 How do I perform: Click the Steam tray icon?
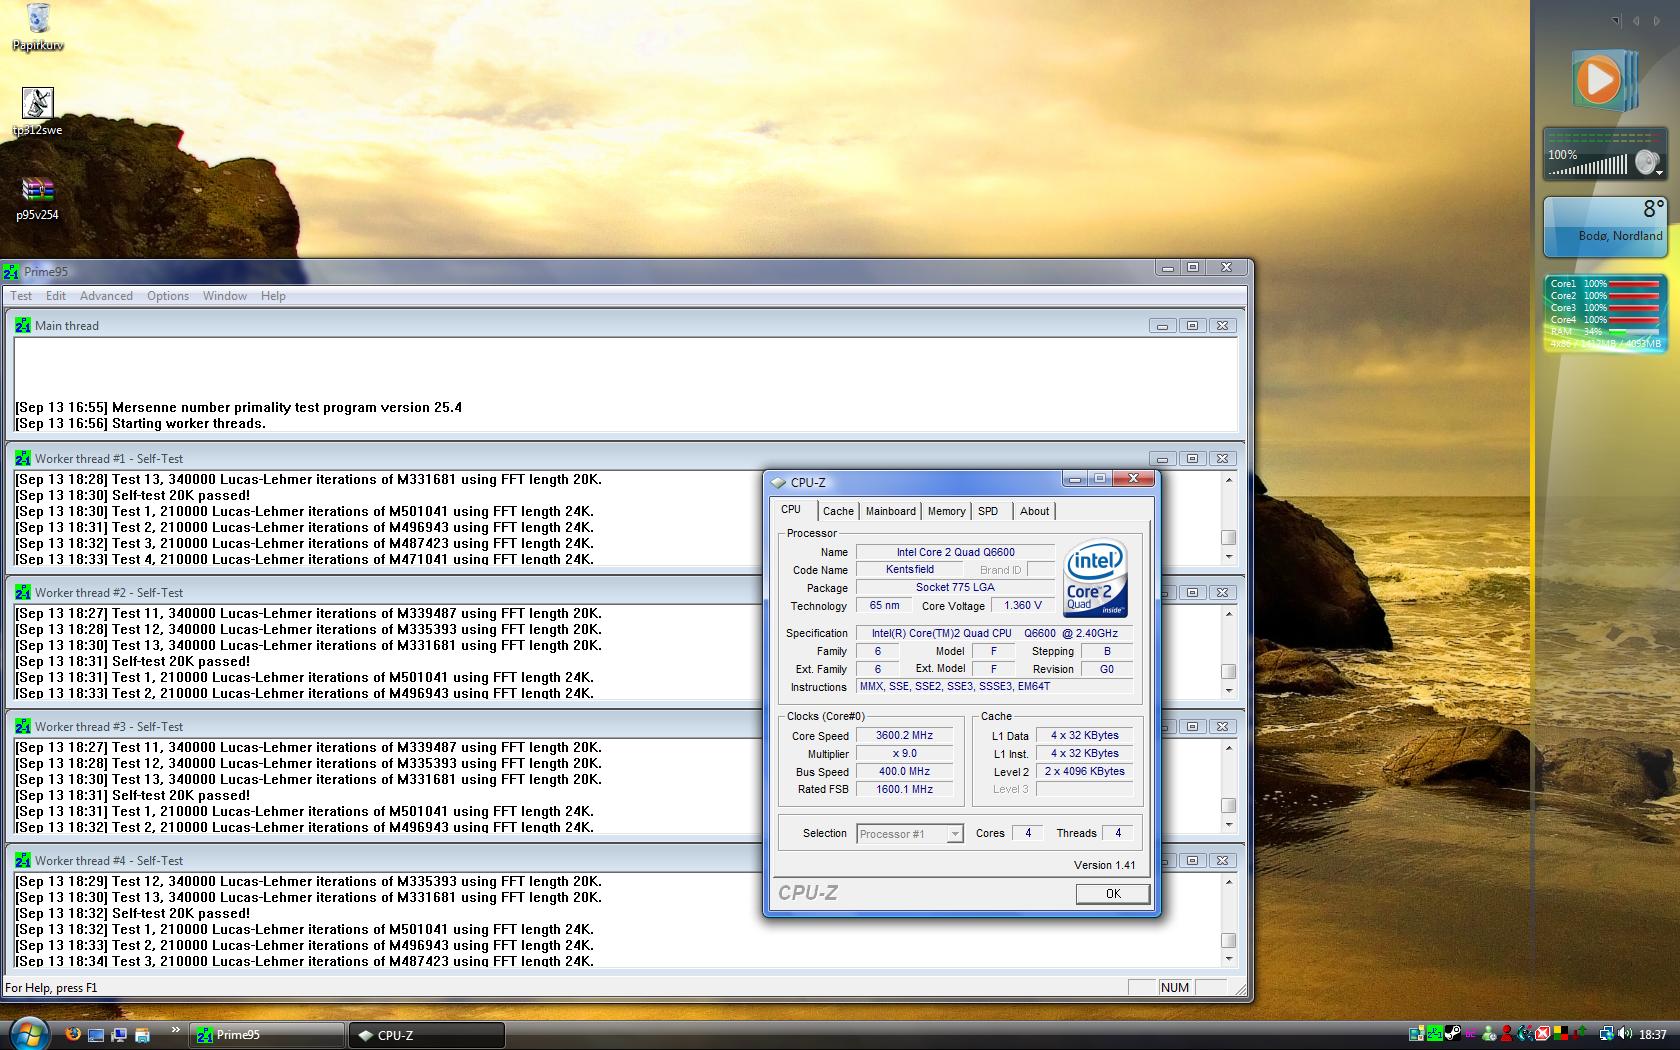coord(1453,1034)
